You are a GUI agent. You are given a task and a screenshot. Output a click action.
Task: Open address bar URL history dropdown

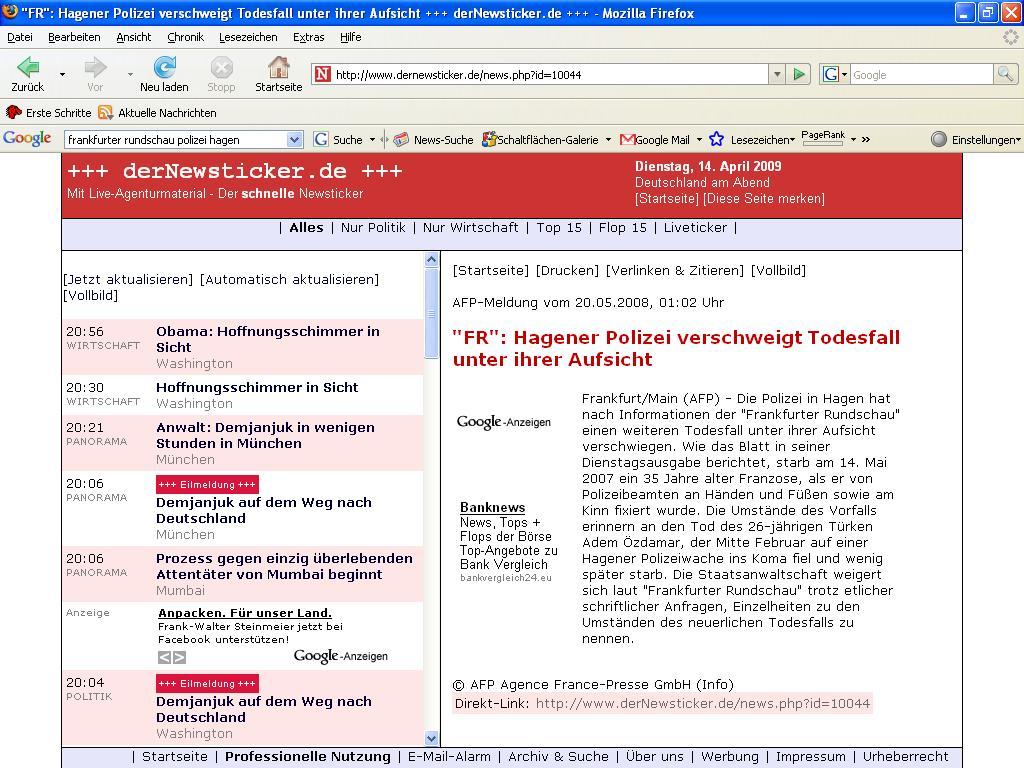(777, 74)
